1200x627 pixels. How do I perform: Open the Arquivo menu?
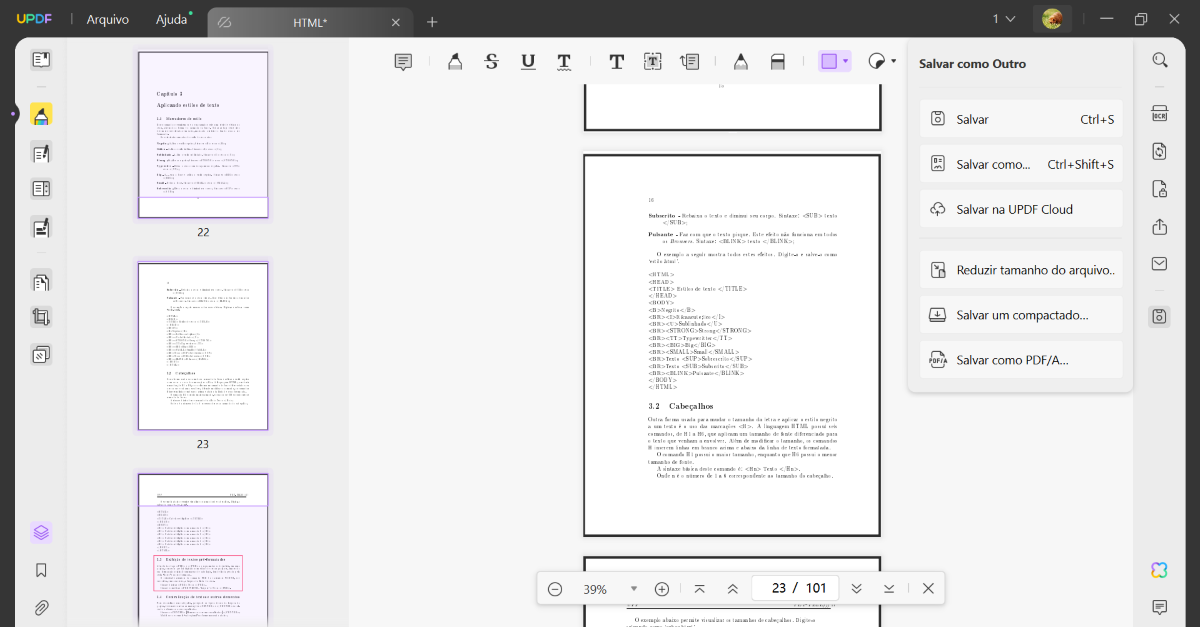click(107, 18)
